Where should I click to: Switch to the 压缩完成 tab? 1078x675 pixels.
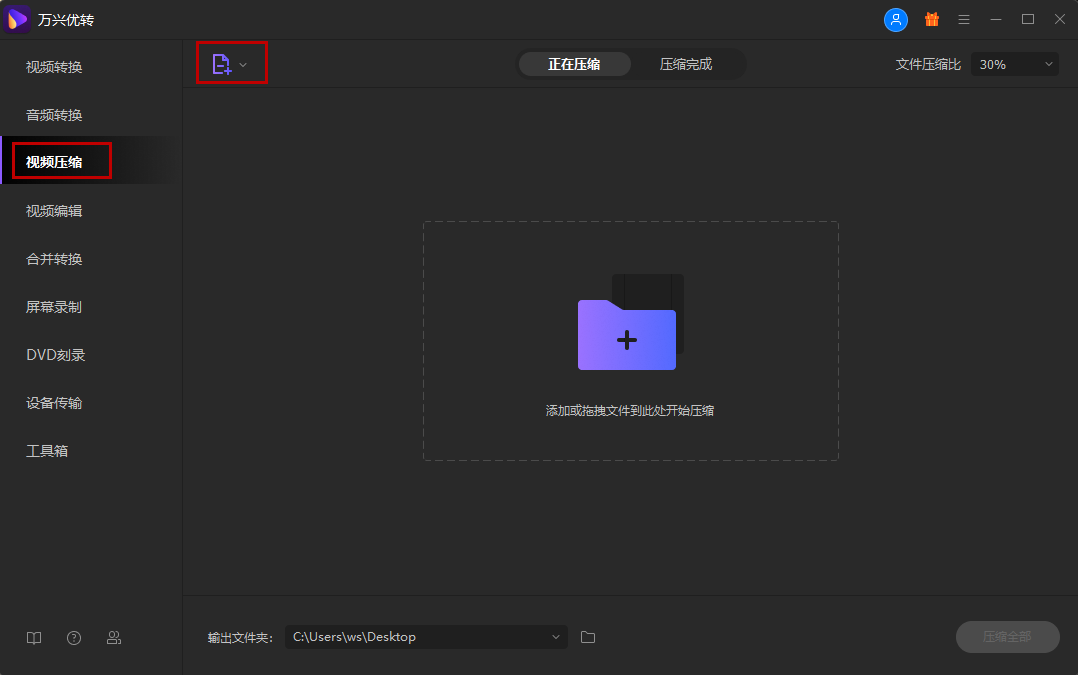[x=685, y=64]
